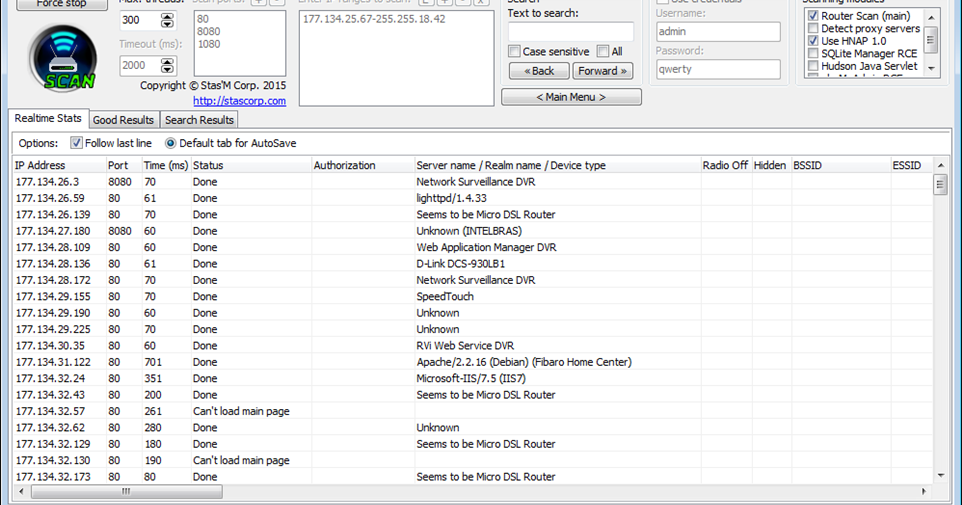
Task: Open the < Main Menu > button
Action: tap(571, 97)
